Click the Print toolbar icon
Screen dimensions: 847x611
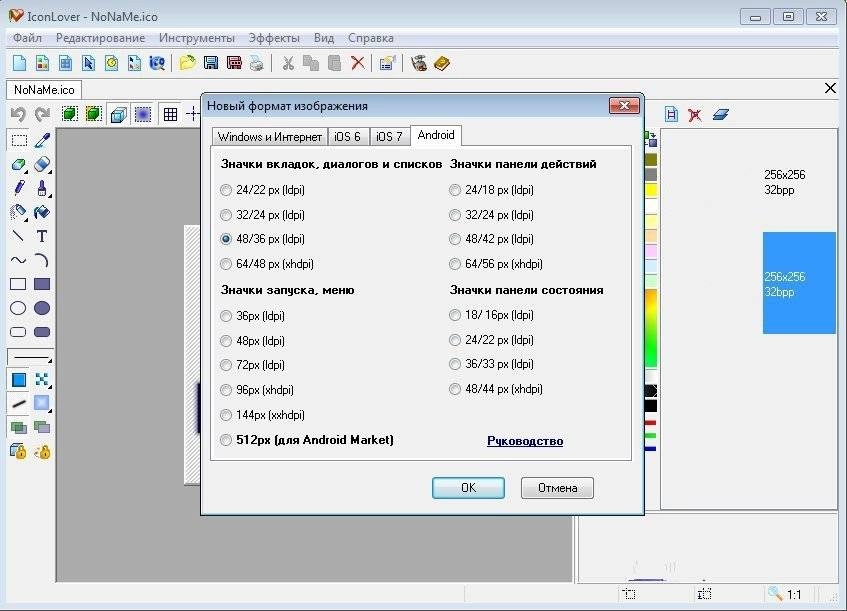point(257,63)
